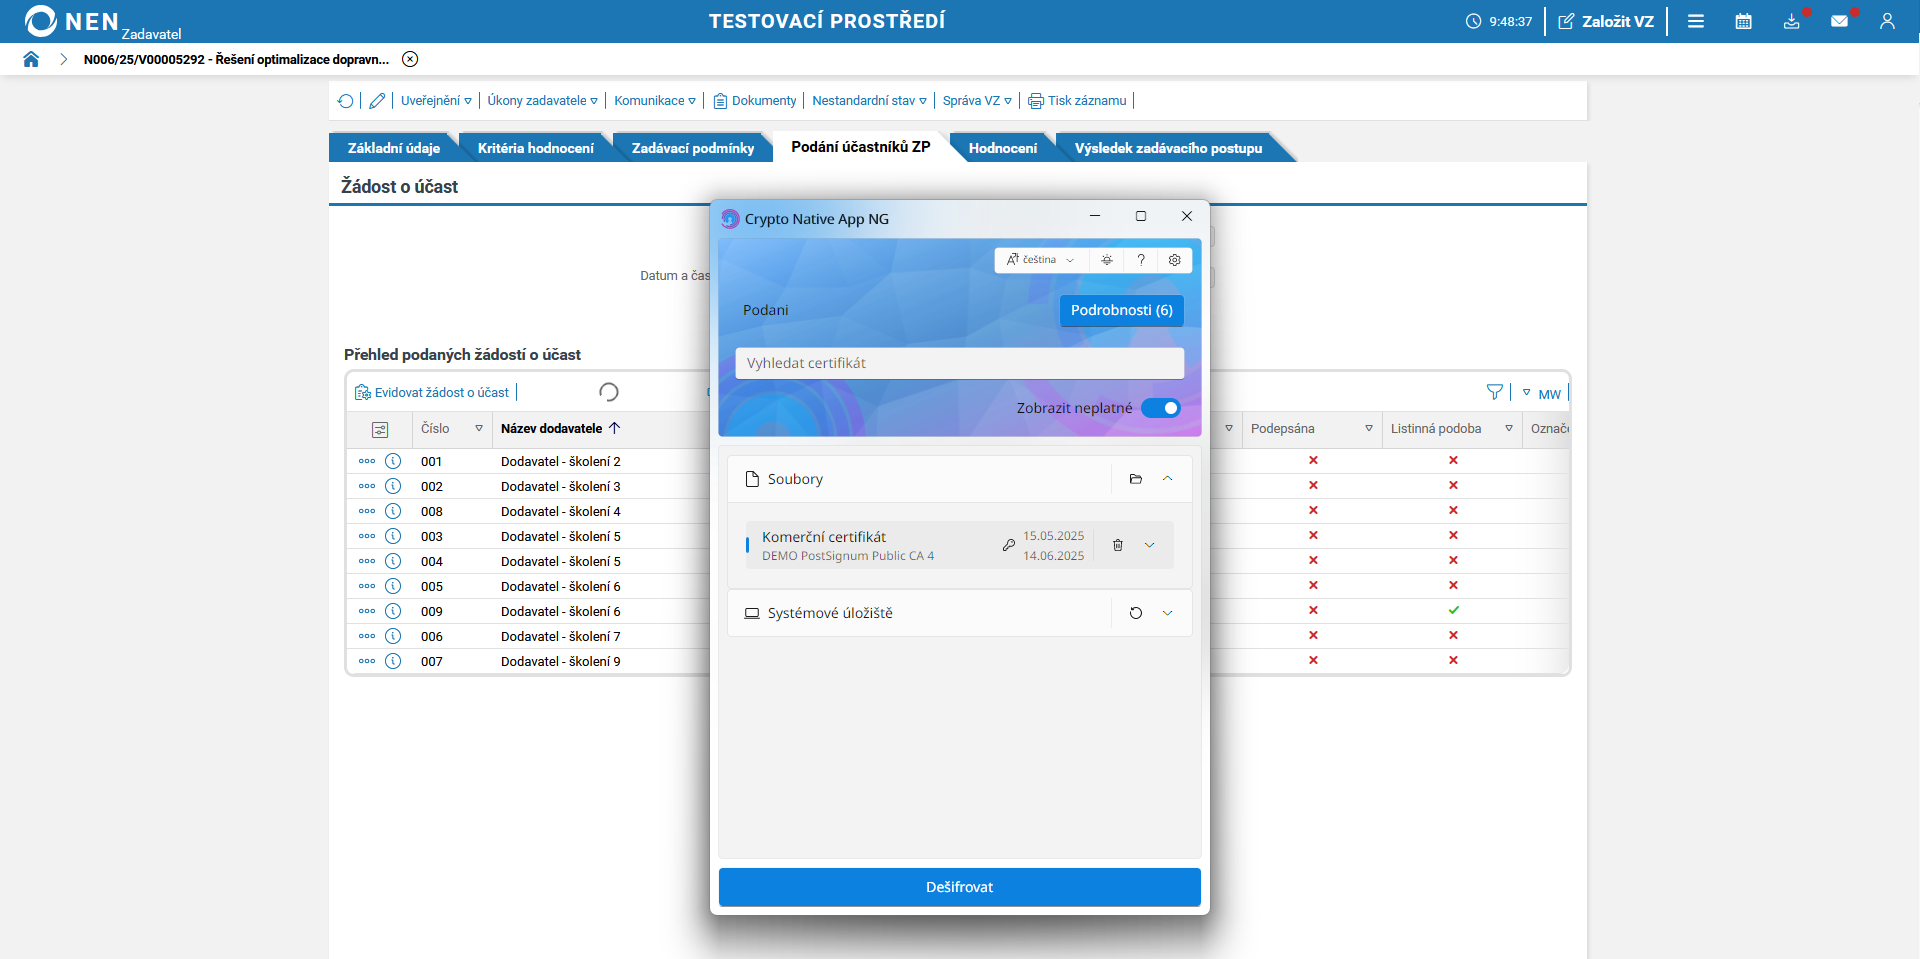Open row 003 actions menu dots
This screenshot has width=1920, height=959.
point(367,537)
